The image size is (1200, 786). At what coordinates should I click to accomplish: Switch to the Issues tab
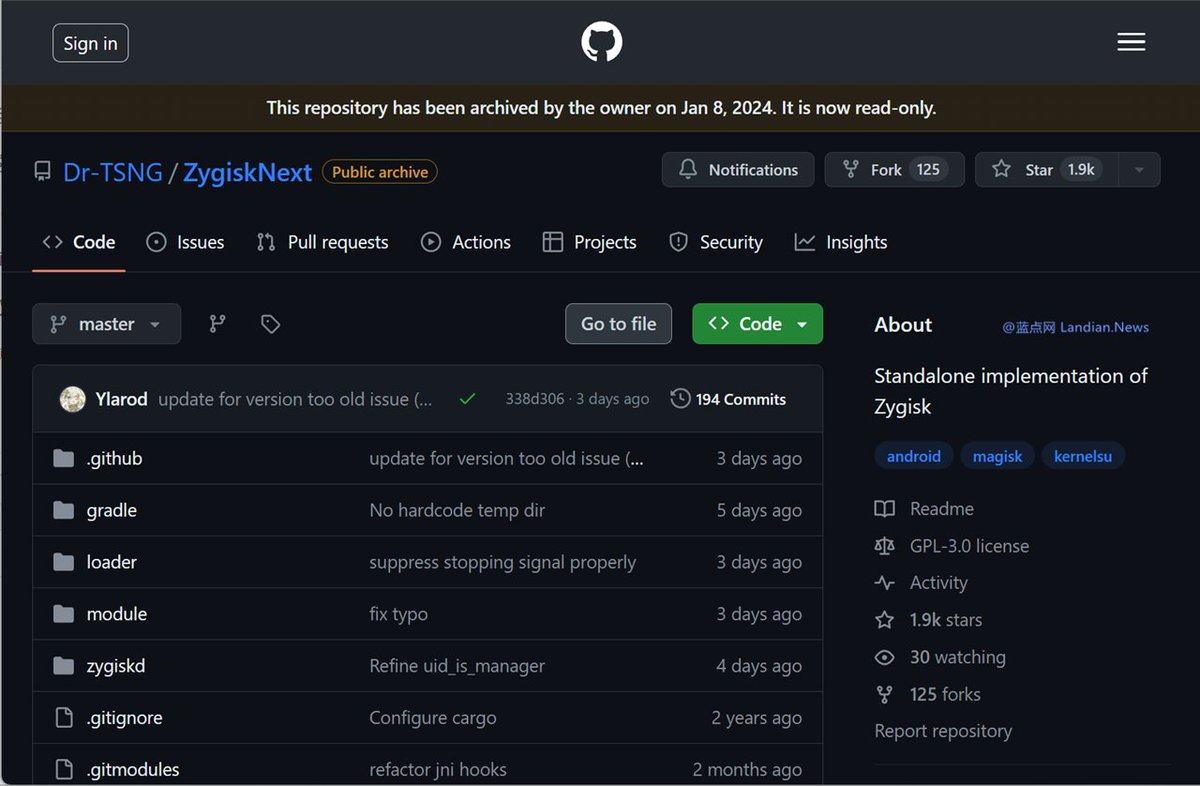(x=185, y=242)
